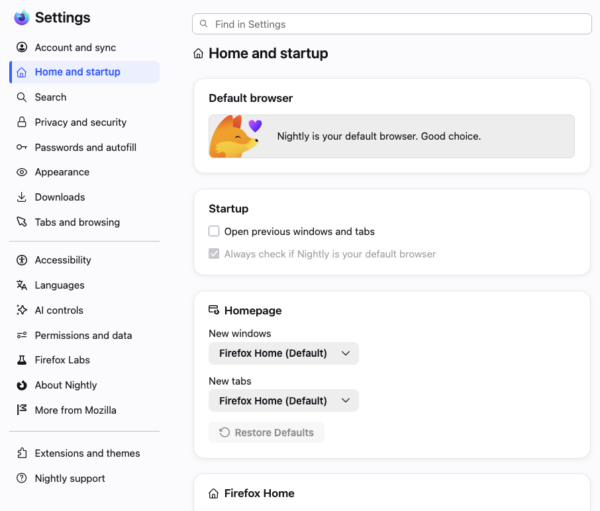The image size is (600, 511).
Task: Click the Firefox Home section heading
Action: point(259,493)
